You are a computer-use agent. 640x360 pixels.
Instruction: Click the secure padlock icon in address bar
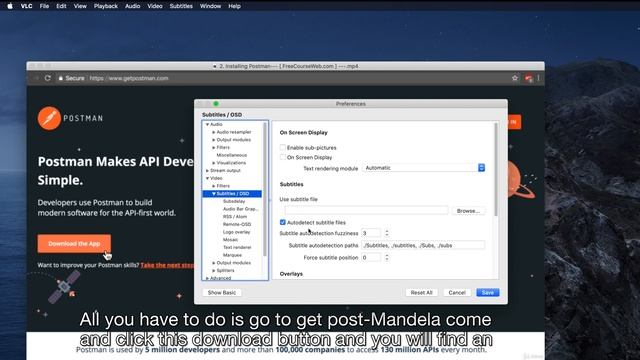60,78
